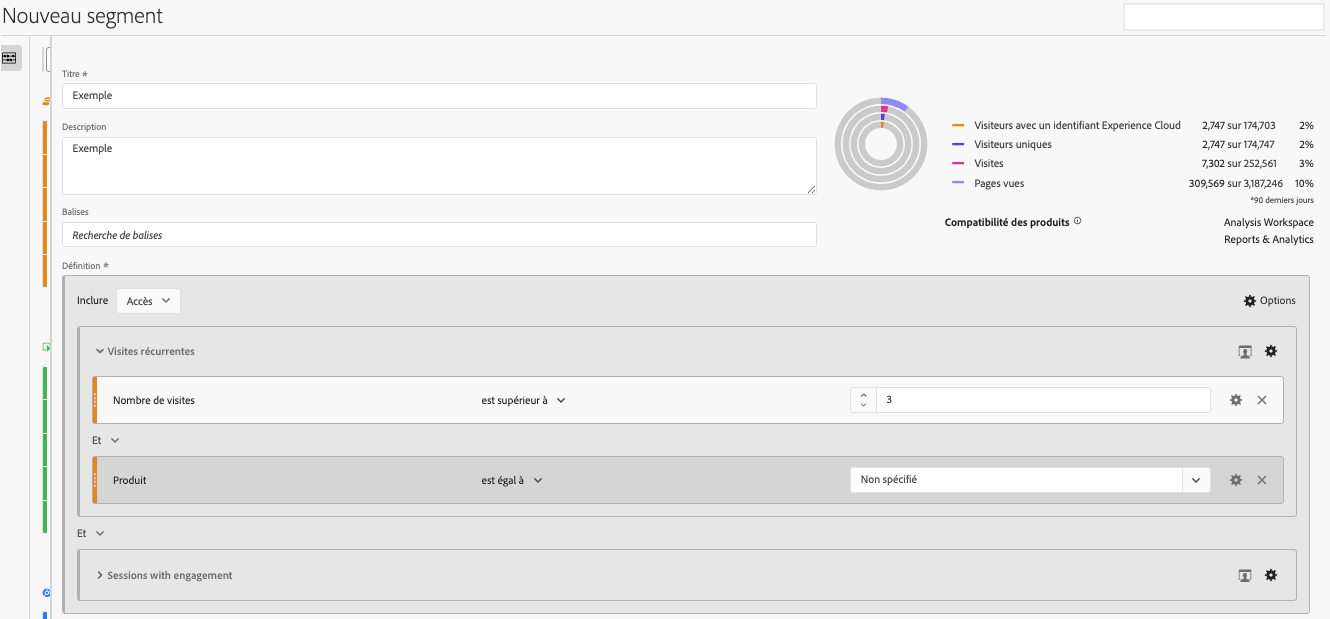The image size is (1330, 619).
Task: Click the audience icon in Visites récurrentes header
Action: click(x=1245, y=351)
